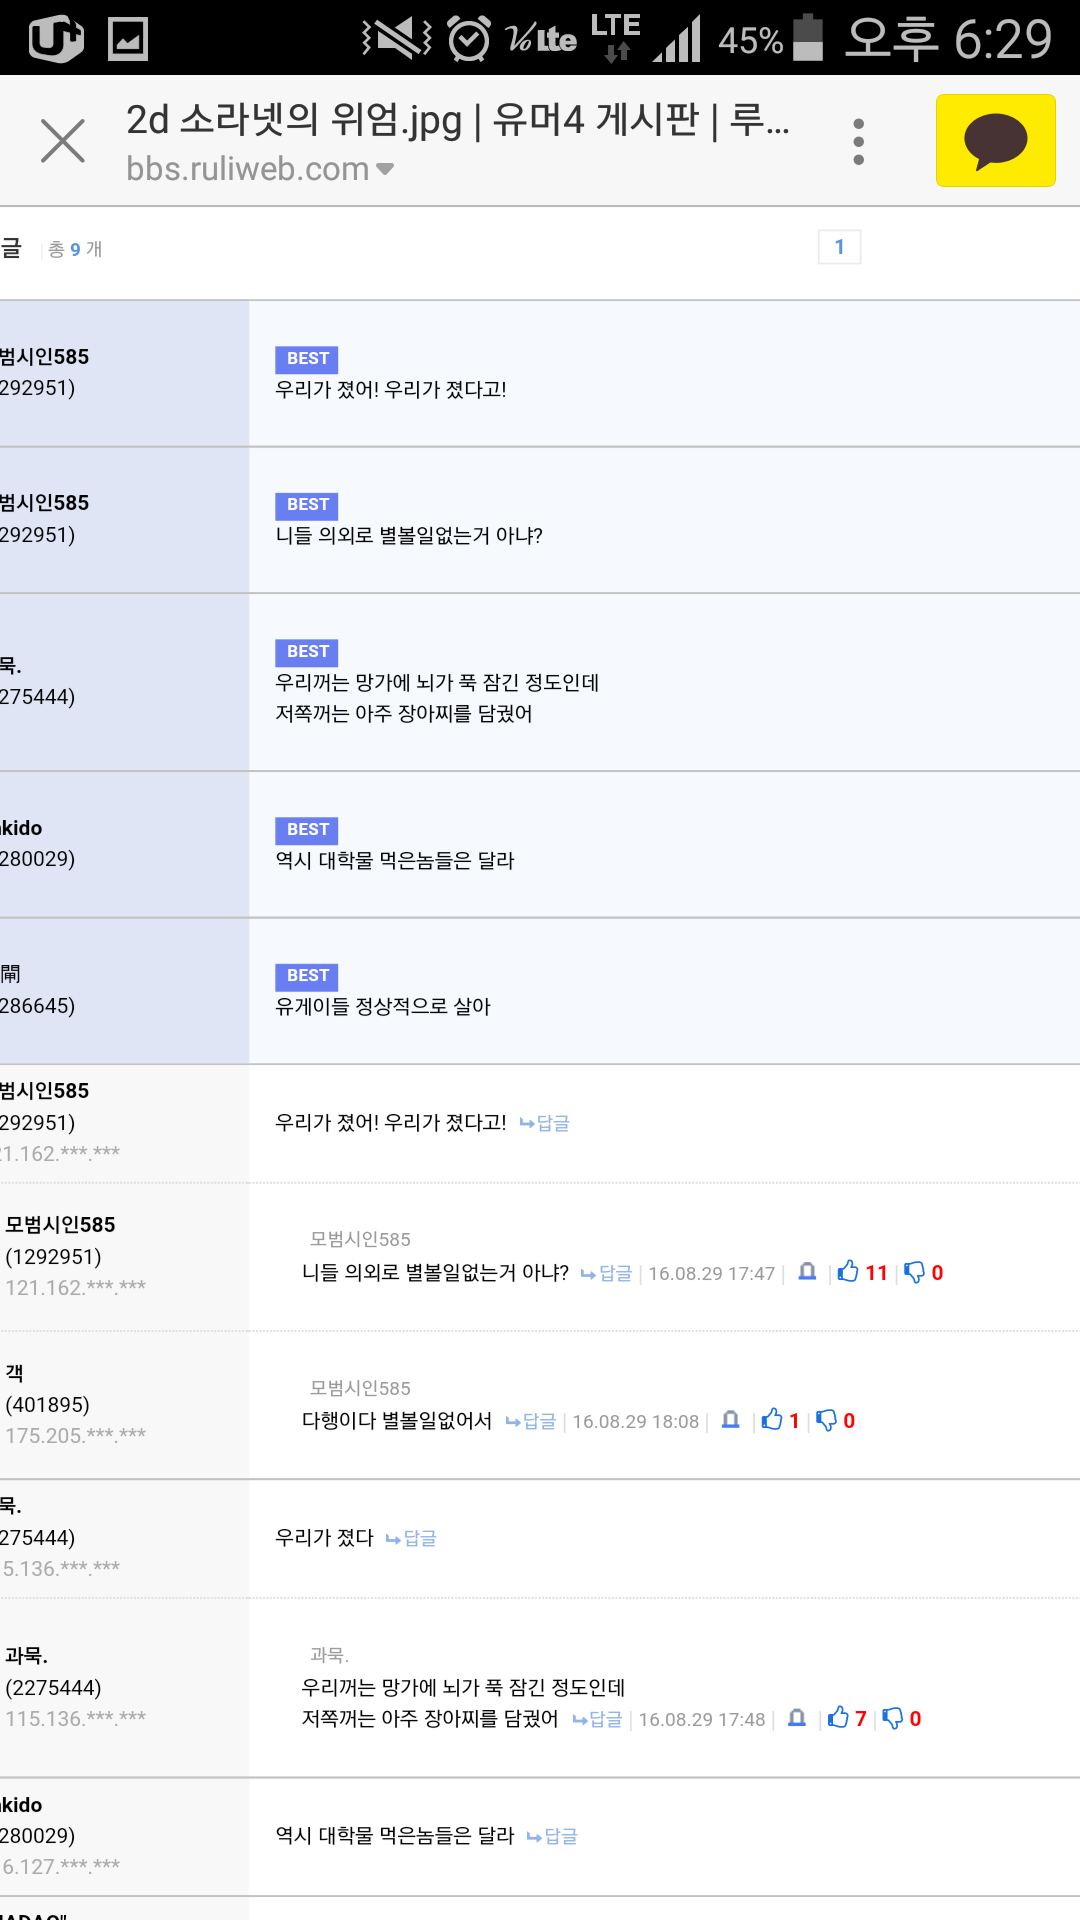Upvote the comment with 7 likes

point(838,1718)
